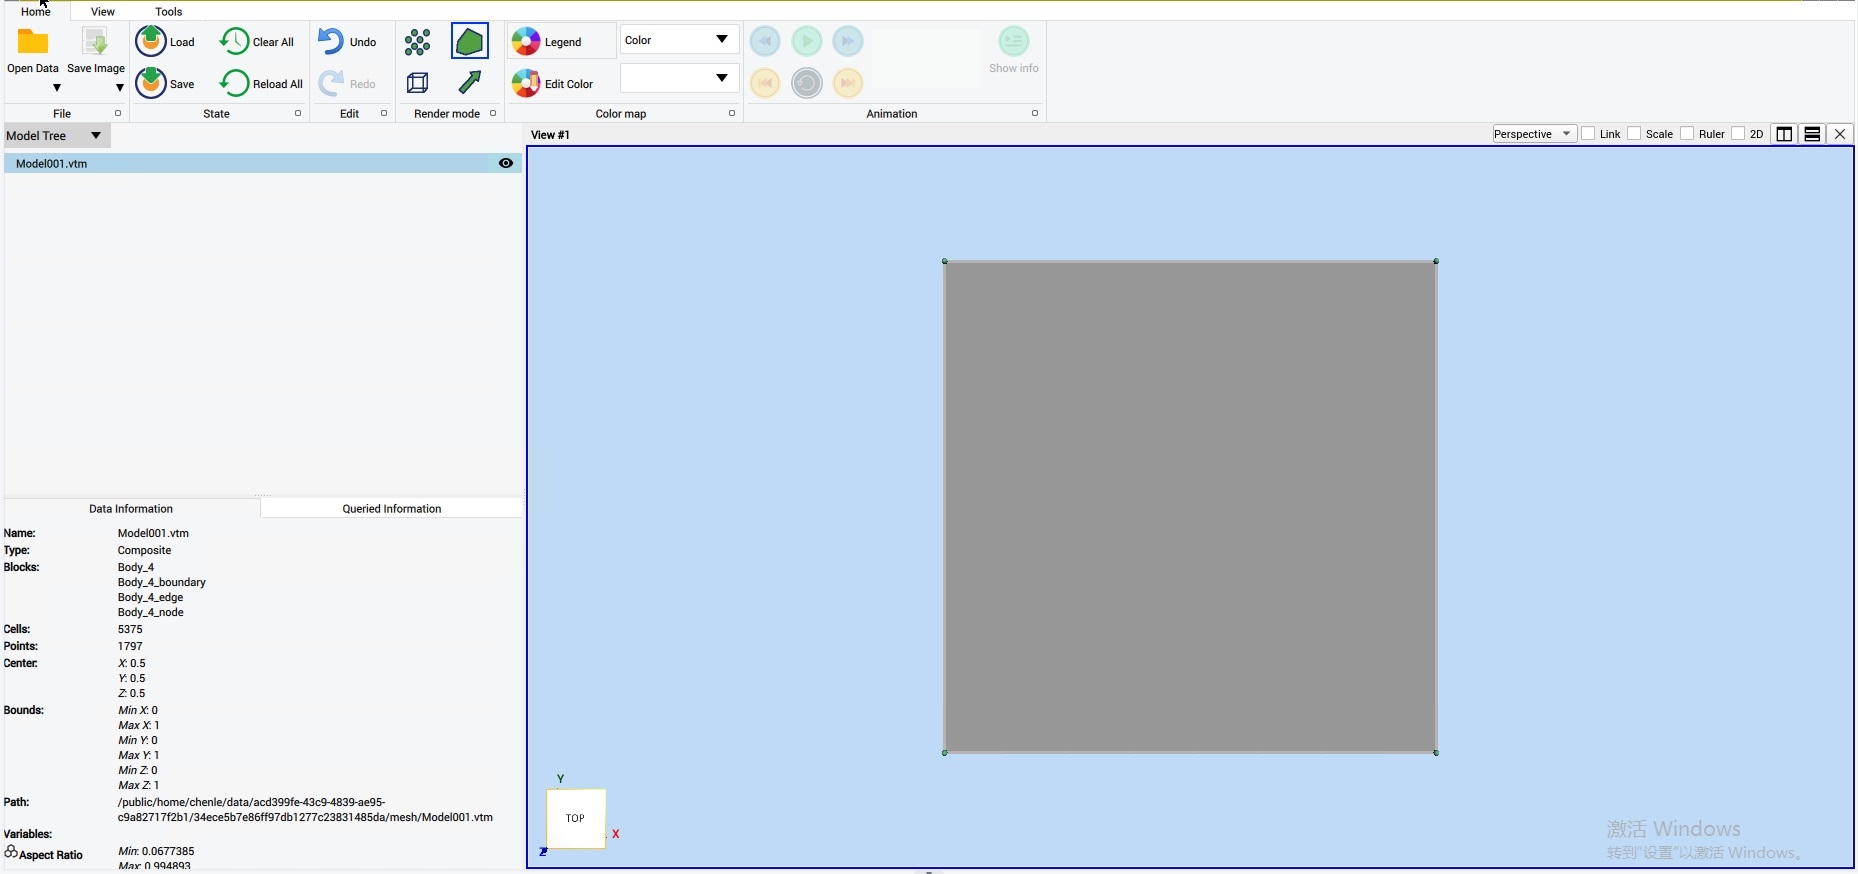Click the TOP orientation cube face
This screenshot has height=874, width=1858.
576,818
